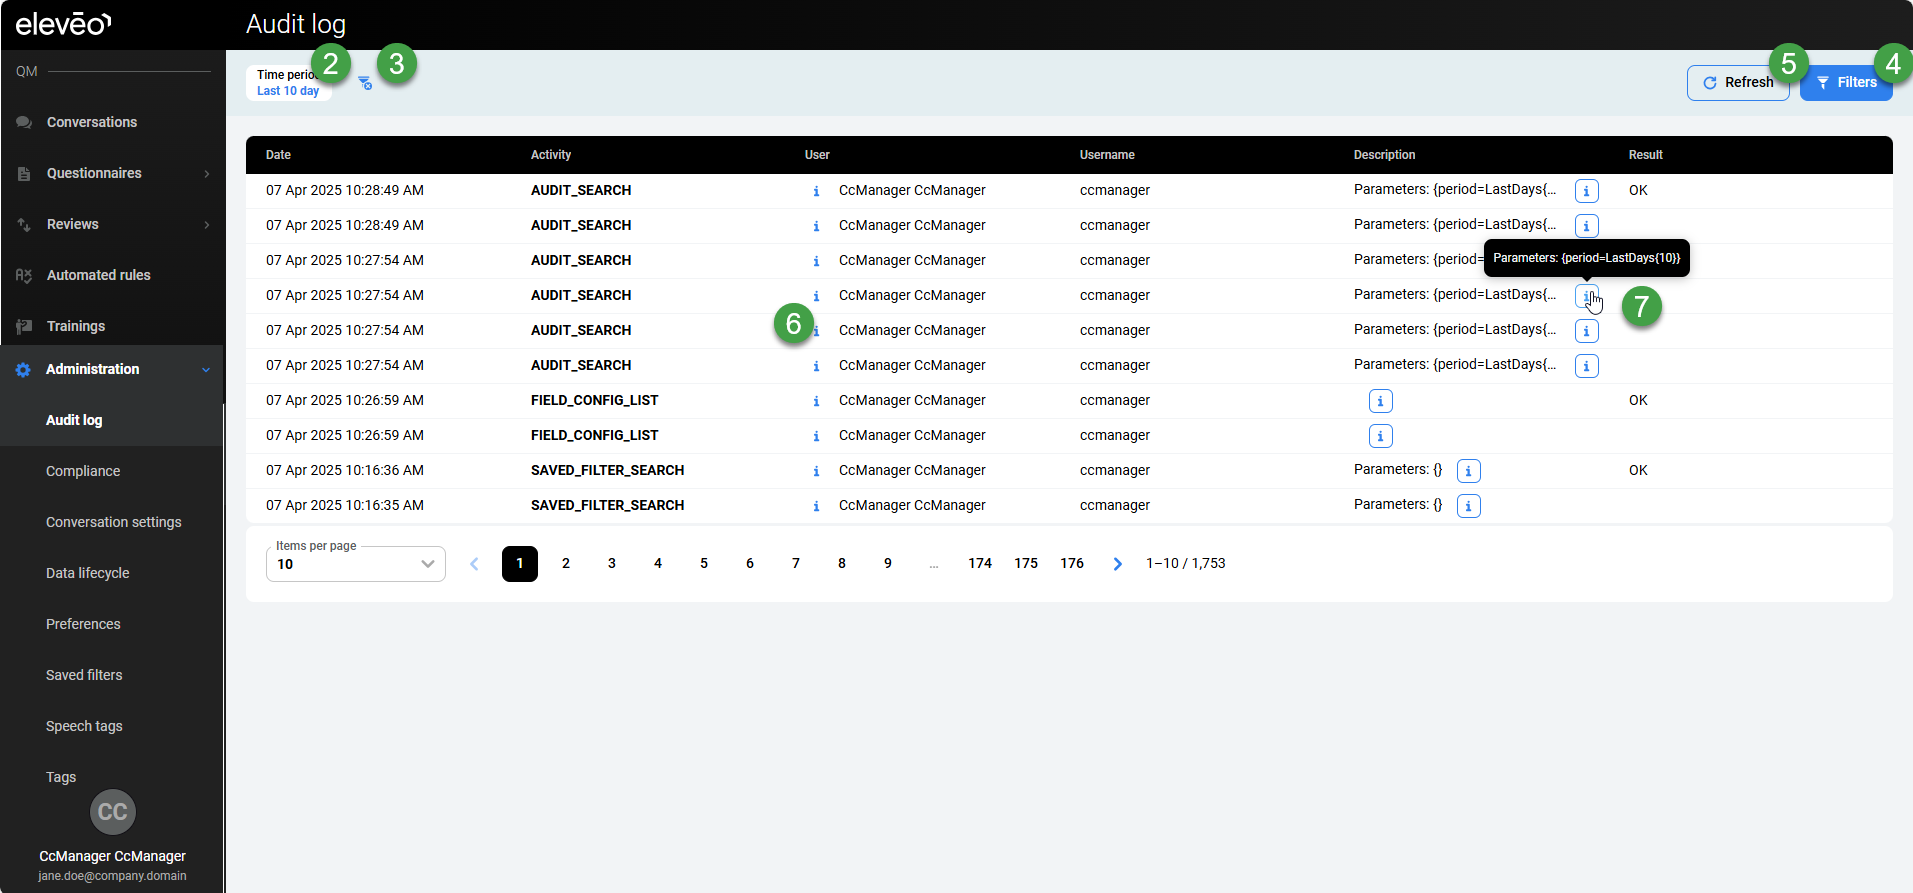1913x893 pixels.
Task: Click the CC user avatar in sidebar
Action: coord(112,812)
